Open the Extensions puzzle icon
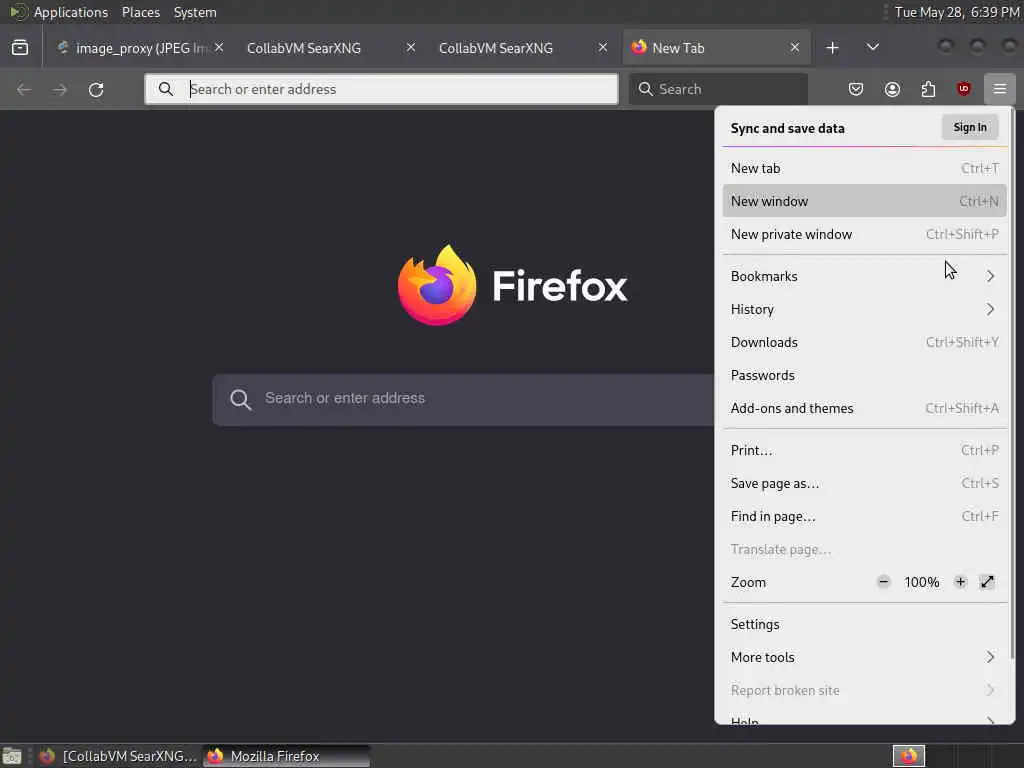This screenshot has width=1024, height=768. pos(928,89)
